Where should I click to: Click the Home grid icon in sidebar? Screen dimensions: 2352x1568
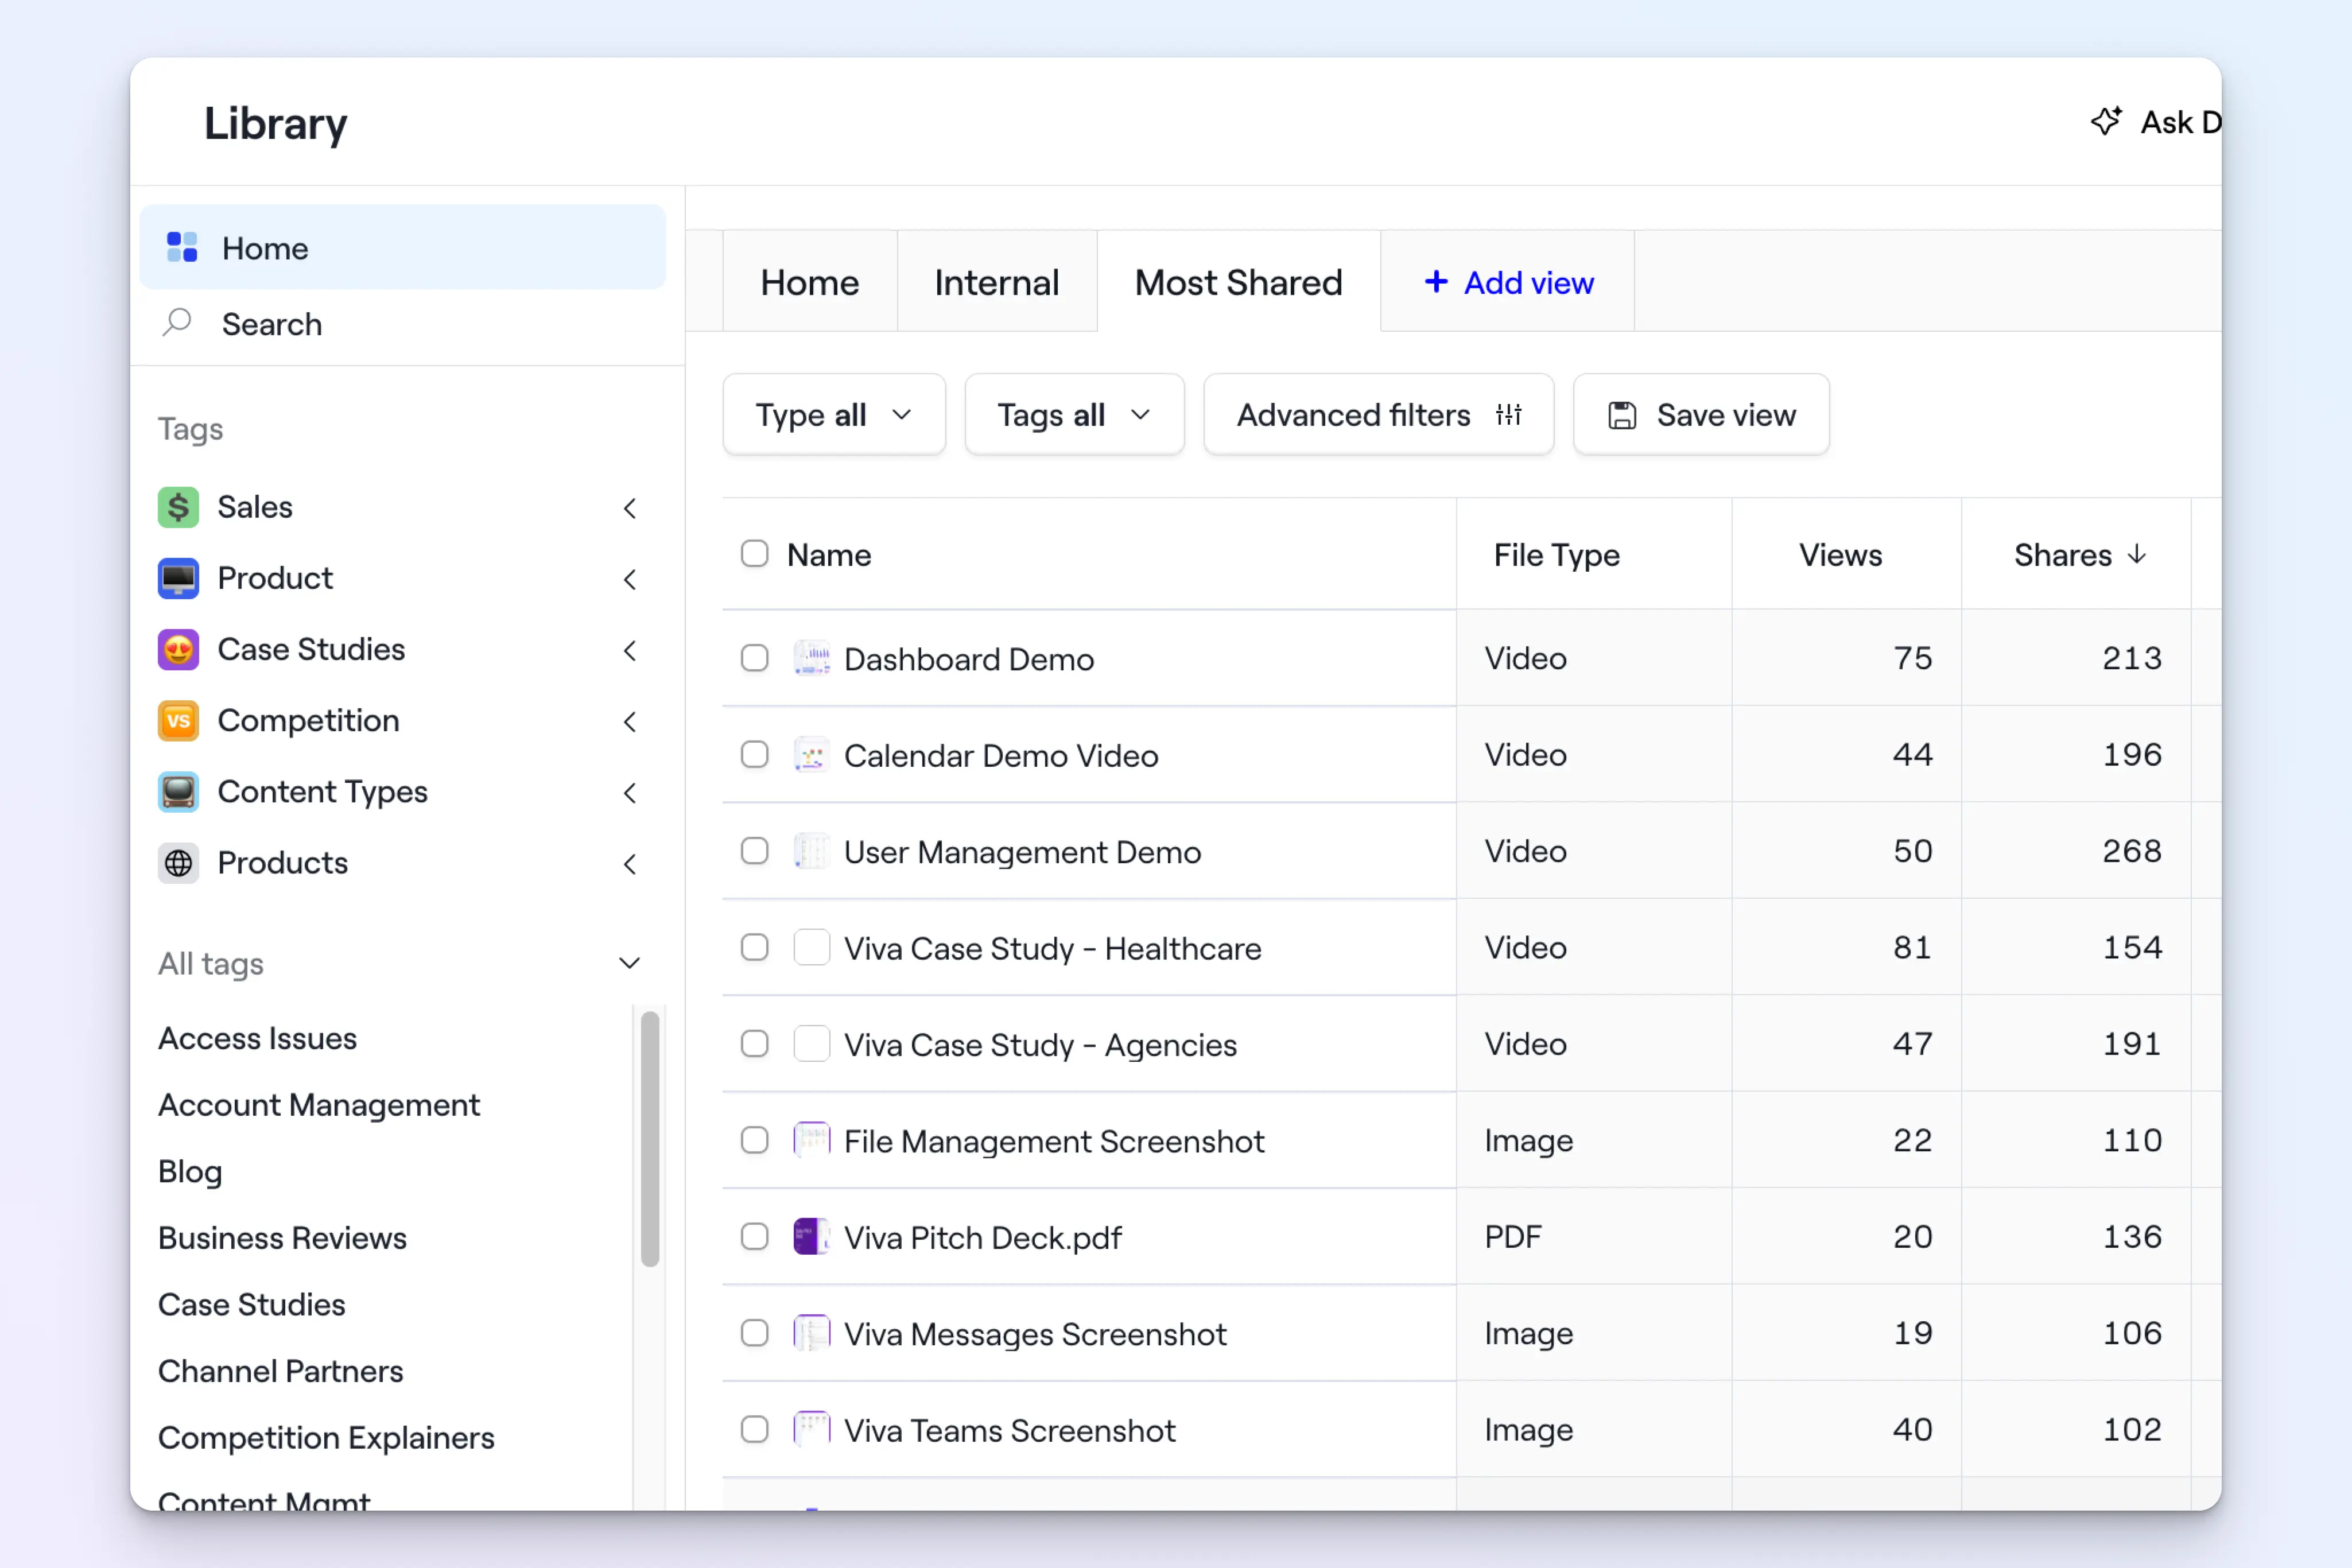coord(181,247)
